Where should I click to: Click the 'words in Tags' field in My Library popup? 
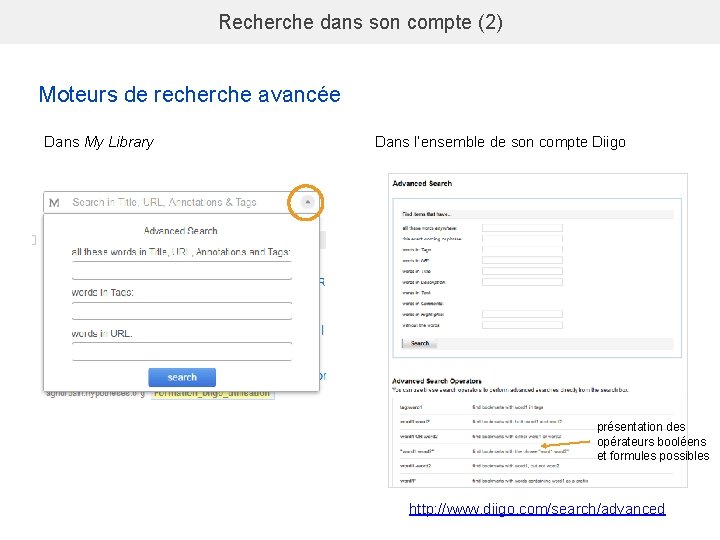[x=182, y=311]
